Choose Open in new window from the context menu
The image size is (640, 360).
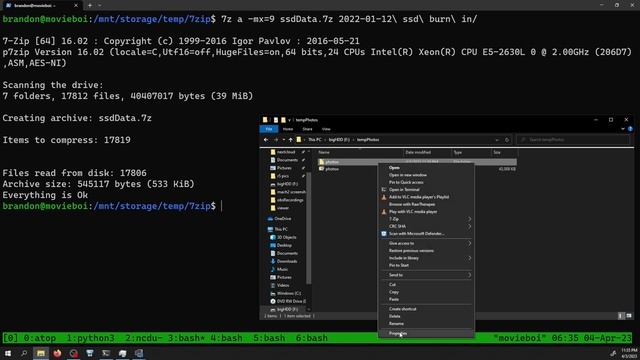pyautogui.click(x=407, y=175)
